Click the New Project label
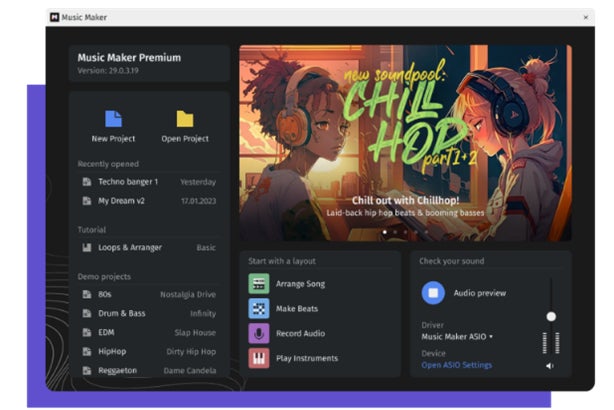The height and width of the screenshot is (410, 614). coord(114,139)
